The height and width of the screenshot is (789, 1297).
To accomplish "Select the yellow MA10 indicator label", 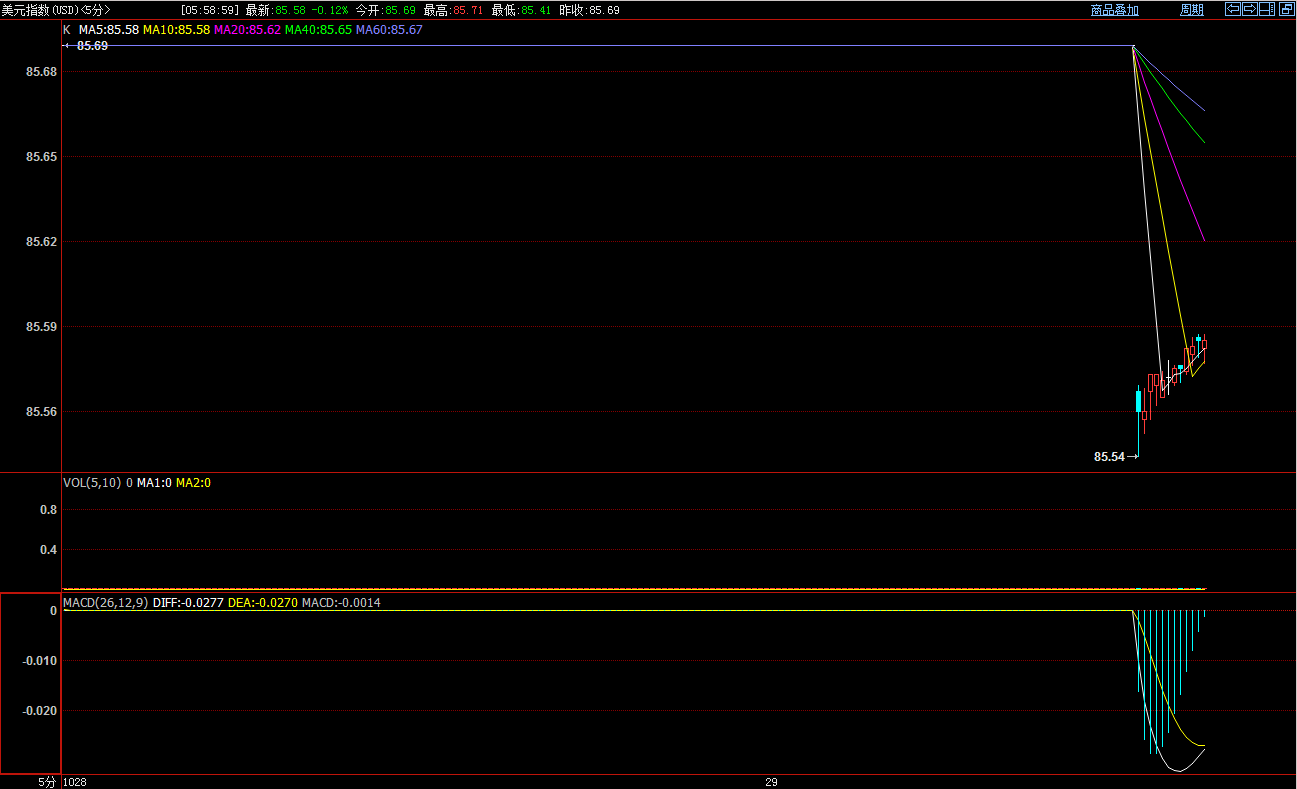I will pyautogui.click(x=176, y=30).
